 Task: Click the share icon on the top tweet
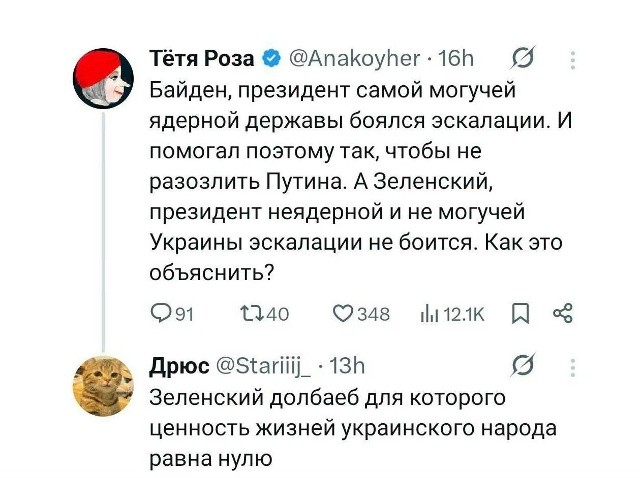point(562,314)
